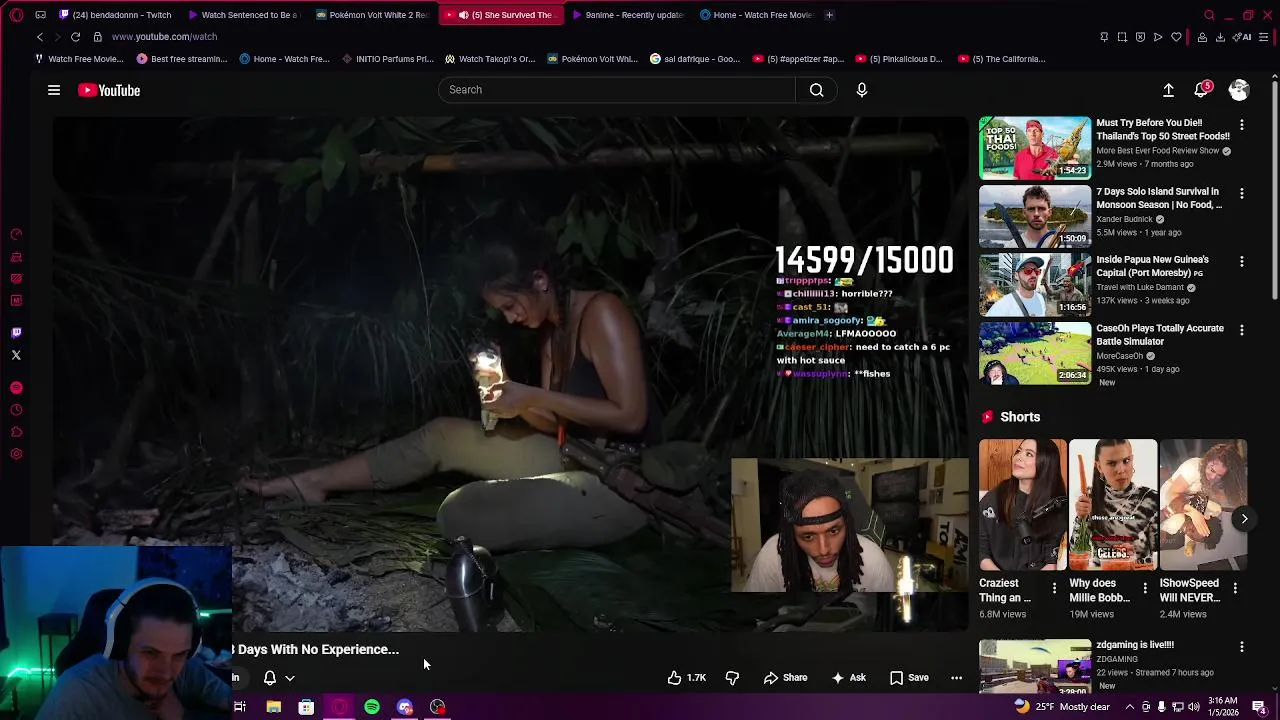Open YouTube notifications bell
The width and height of the screenshot is (1280, 720).
tap(1201, 90)
